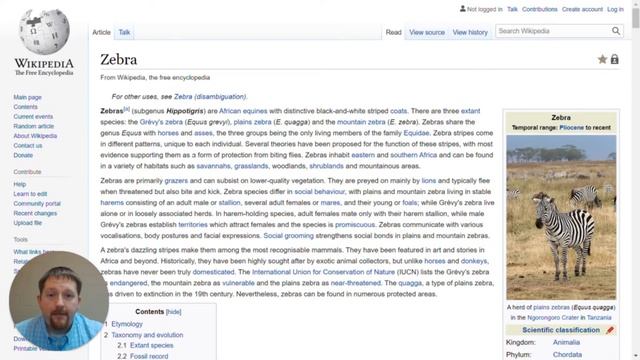Click the Wikipedia globe logo

pos(44,32)
